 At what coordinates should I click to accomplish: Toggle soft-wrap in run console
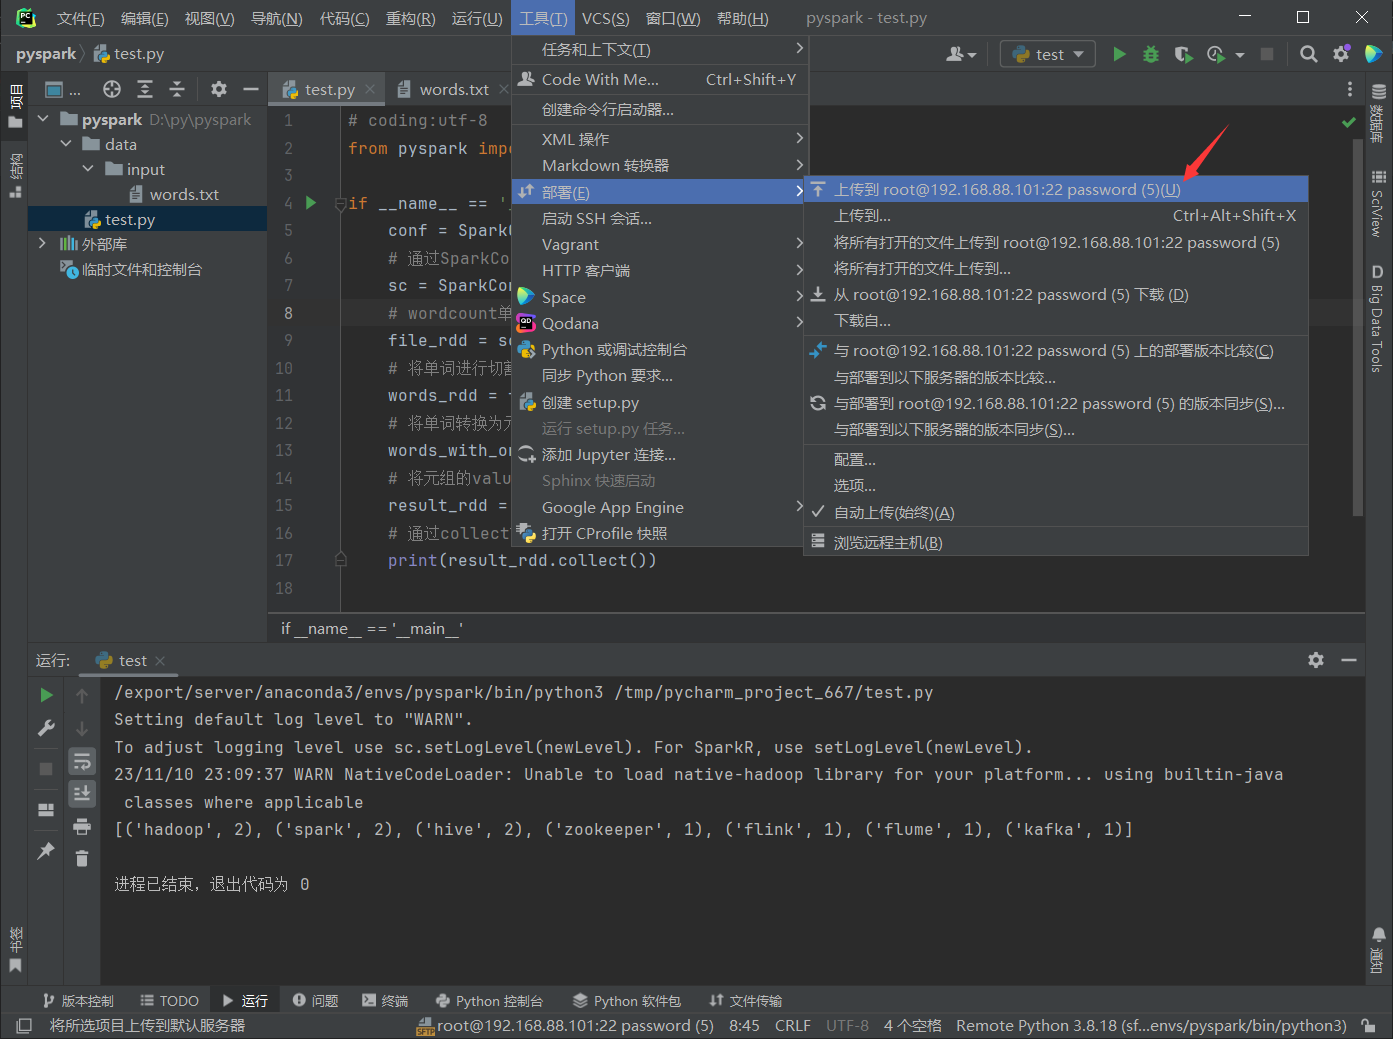tap(82, 761)
